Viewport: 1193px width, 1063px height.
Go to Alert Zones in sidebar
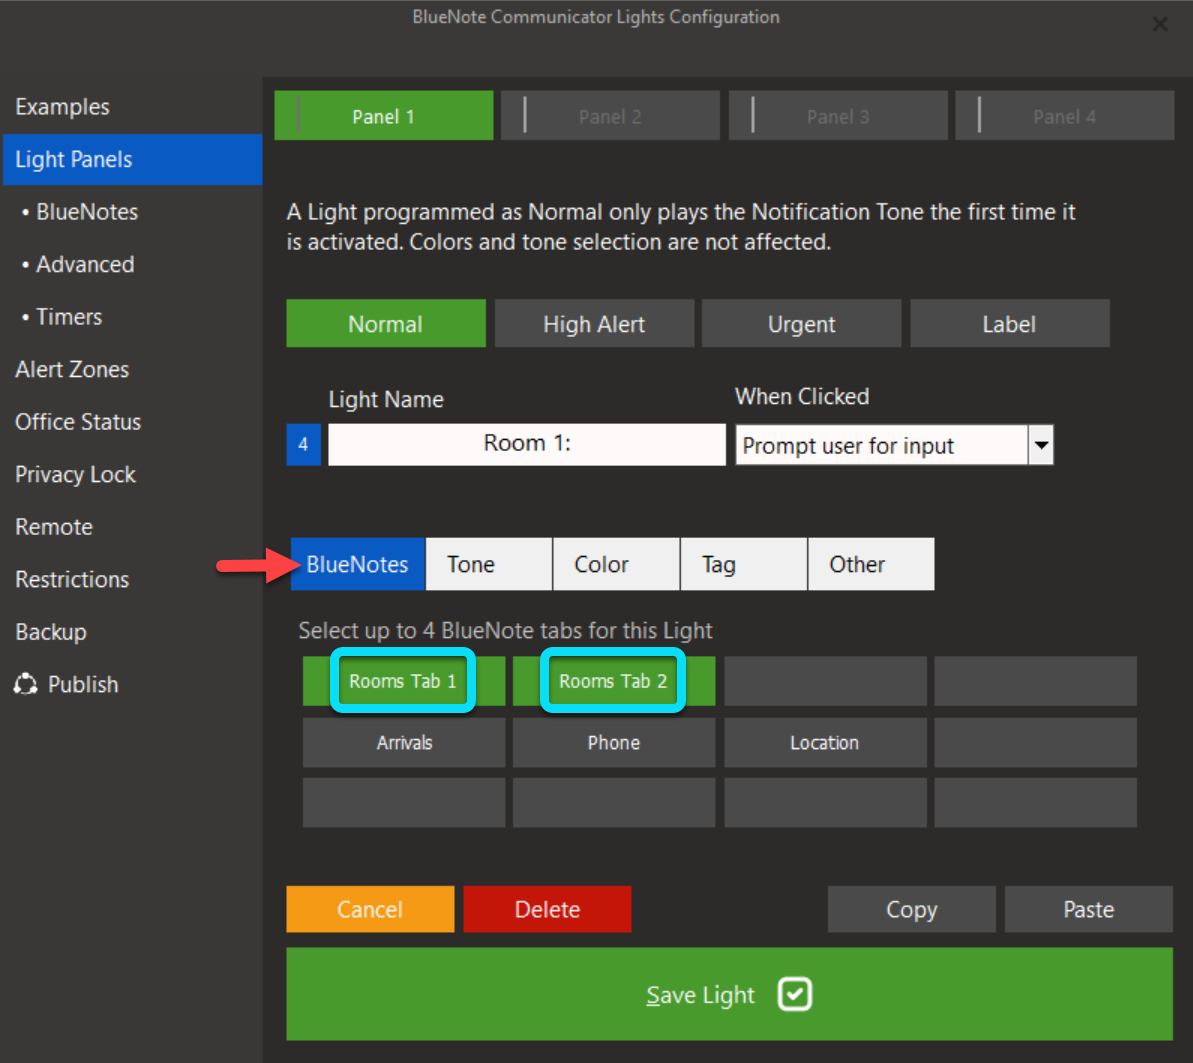pos(72,369)
